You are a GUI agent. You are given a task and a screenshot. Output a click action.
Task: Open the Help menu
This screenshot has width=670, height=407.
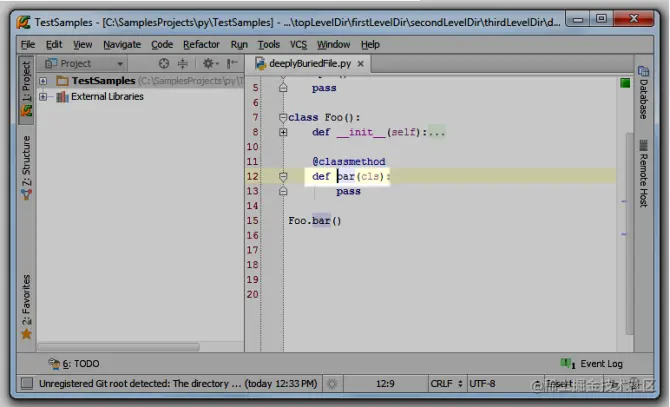point(370,44)
